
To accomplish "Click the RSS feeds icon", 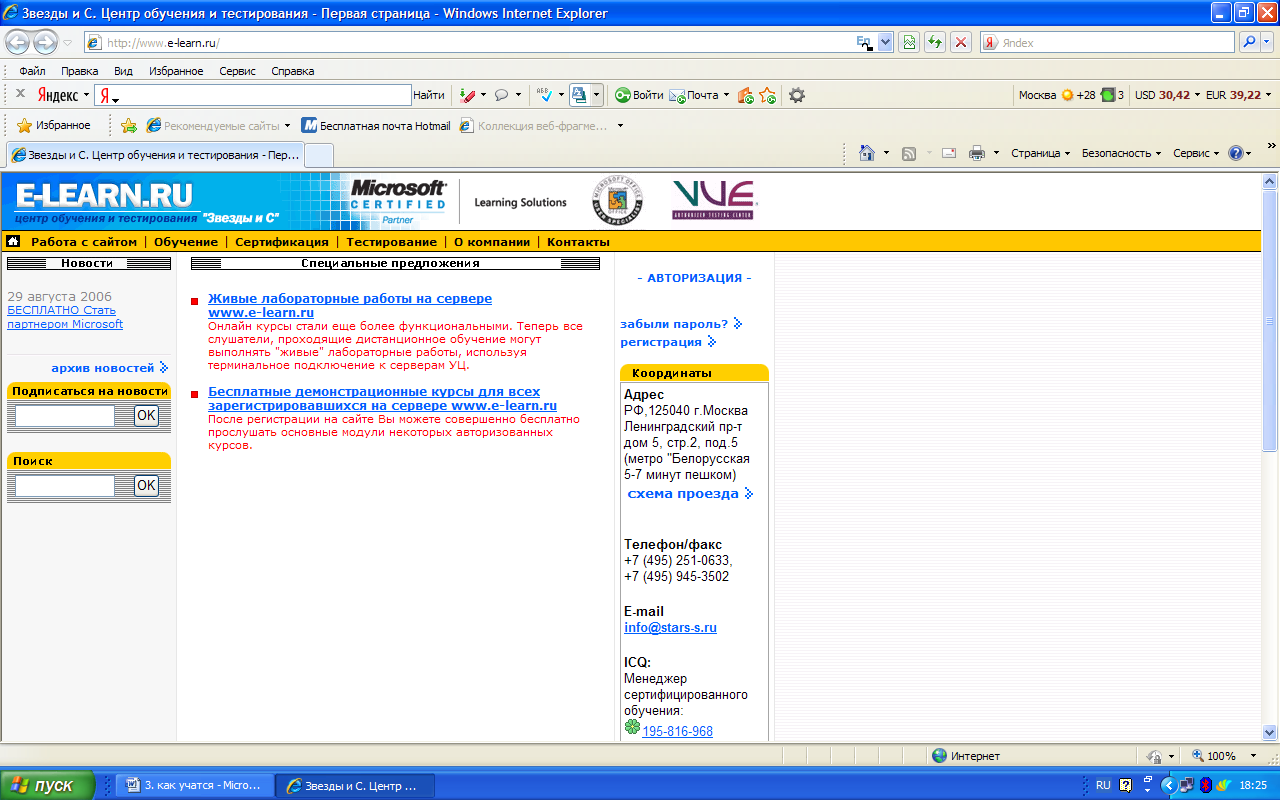I will coord(909,153).
